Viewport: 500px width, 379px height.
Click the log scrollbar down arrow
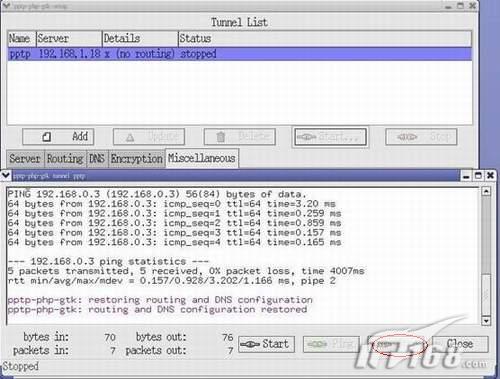[486, 321]
